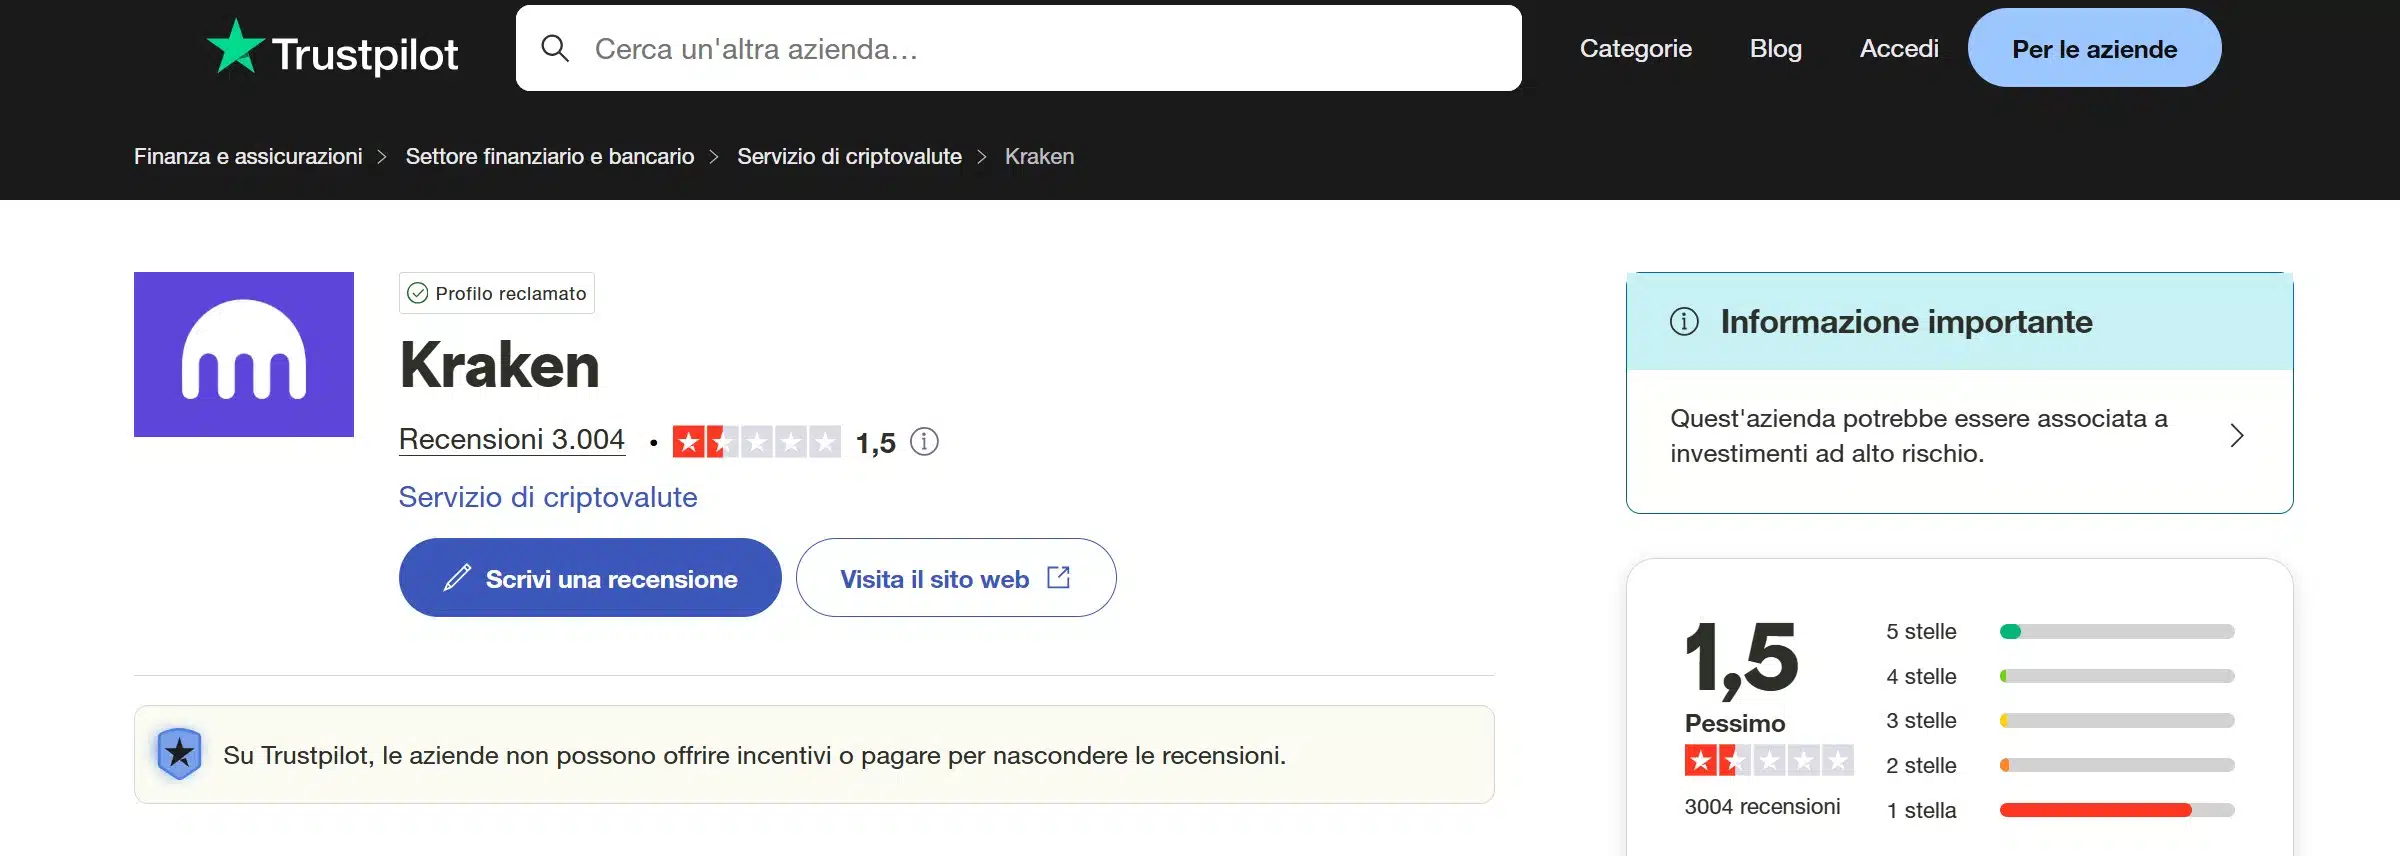This screenshot has width=2400, height=856.
Task: Select Servizio di criptovalute in breadcrumb
Action: (848, 156)
